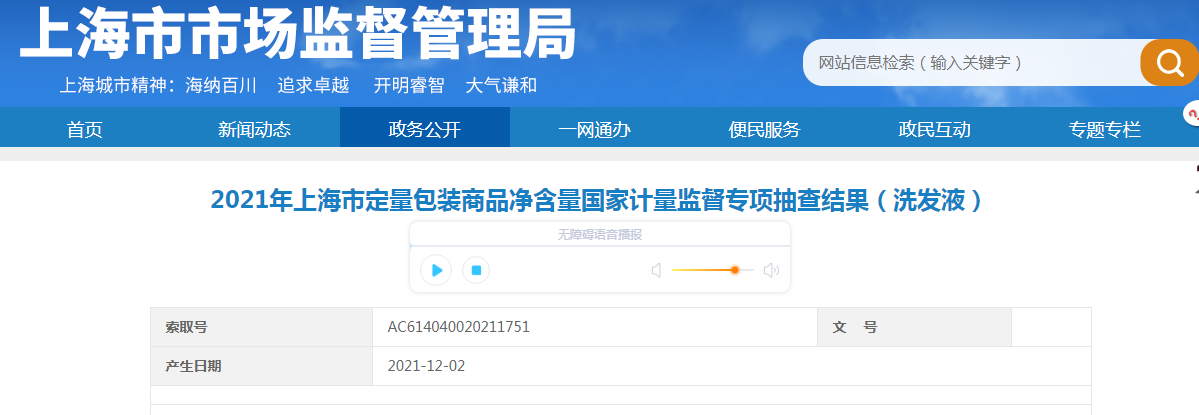Viewport: 1199px width, 415px height.
Task: Click the low-volume speaker icon
Action: click(655, 270)
